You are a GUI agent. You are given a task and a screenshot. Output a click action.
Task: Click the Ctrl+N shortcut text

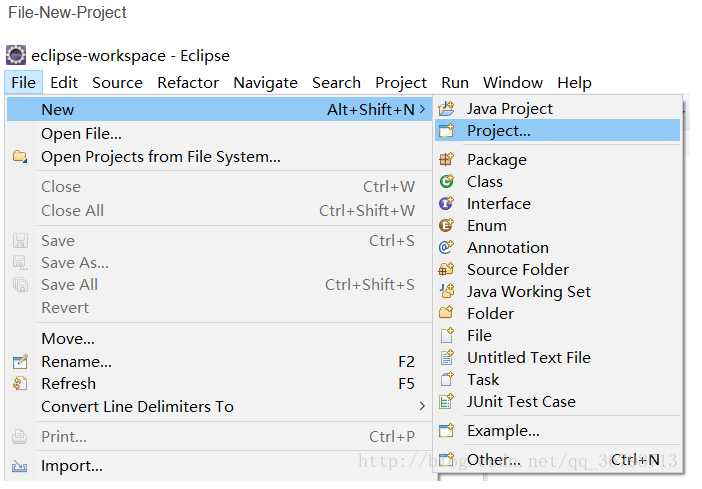(x=635, y=459)
